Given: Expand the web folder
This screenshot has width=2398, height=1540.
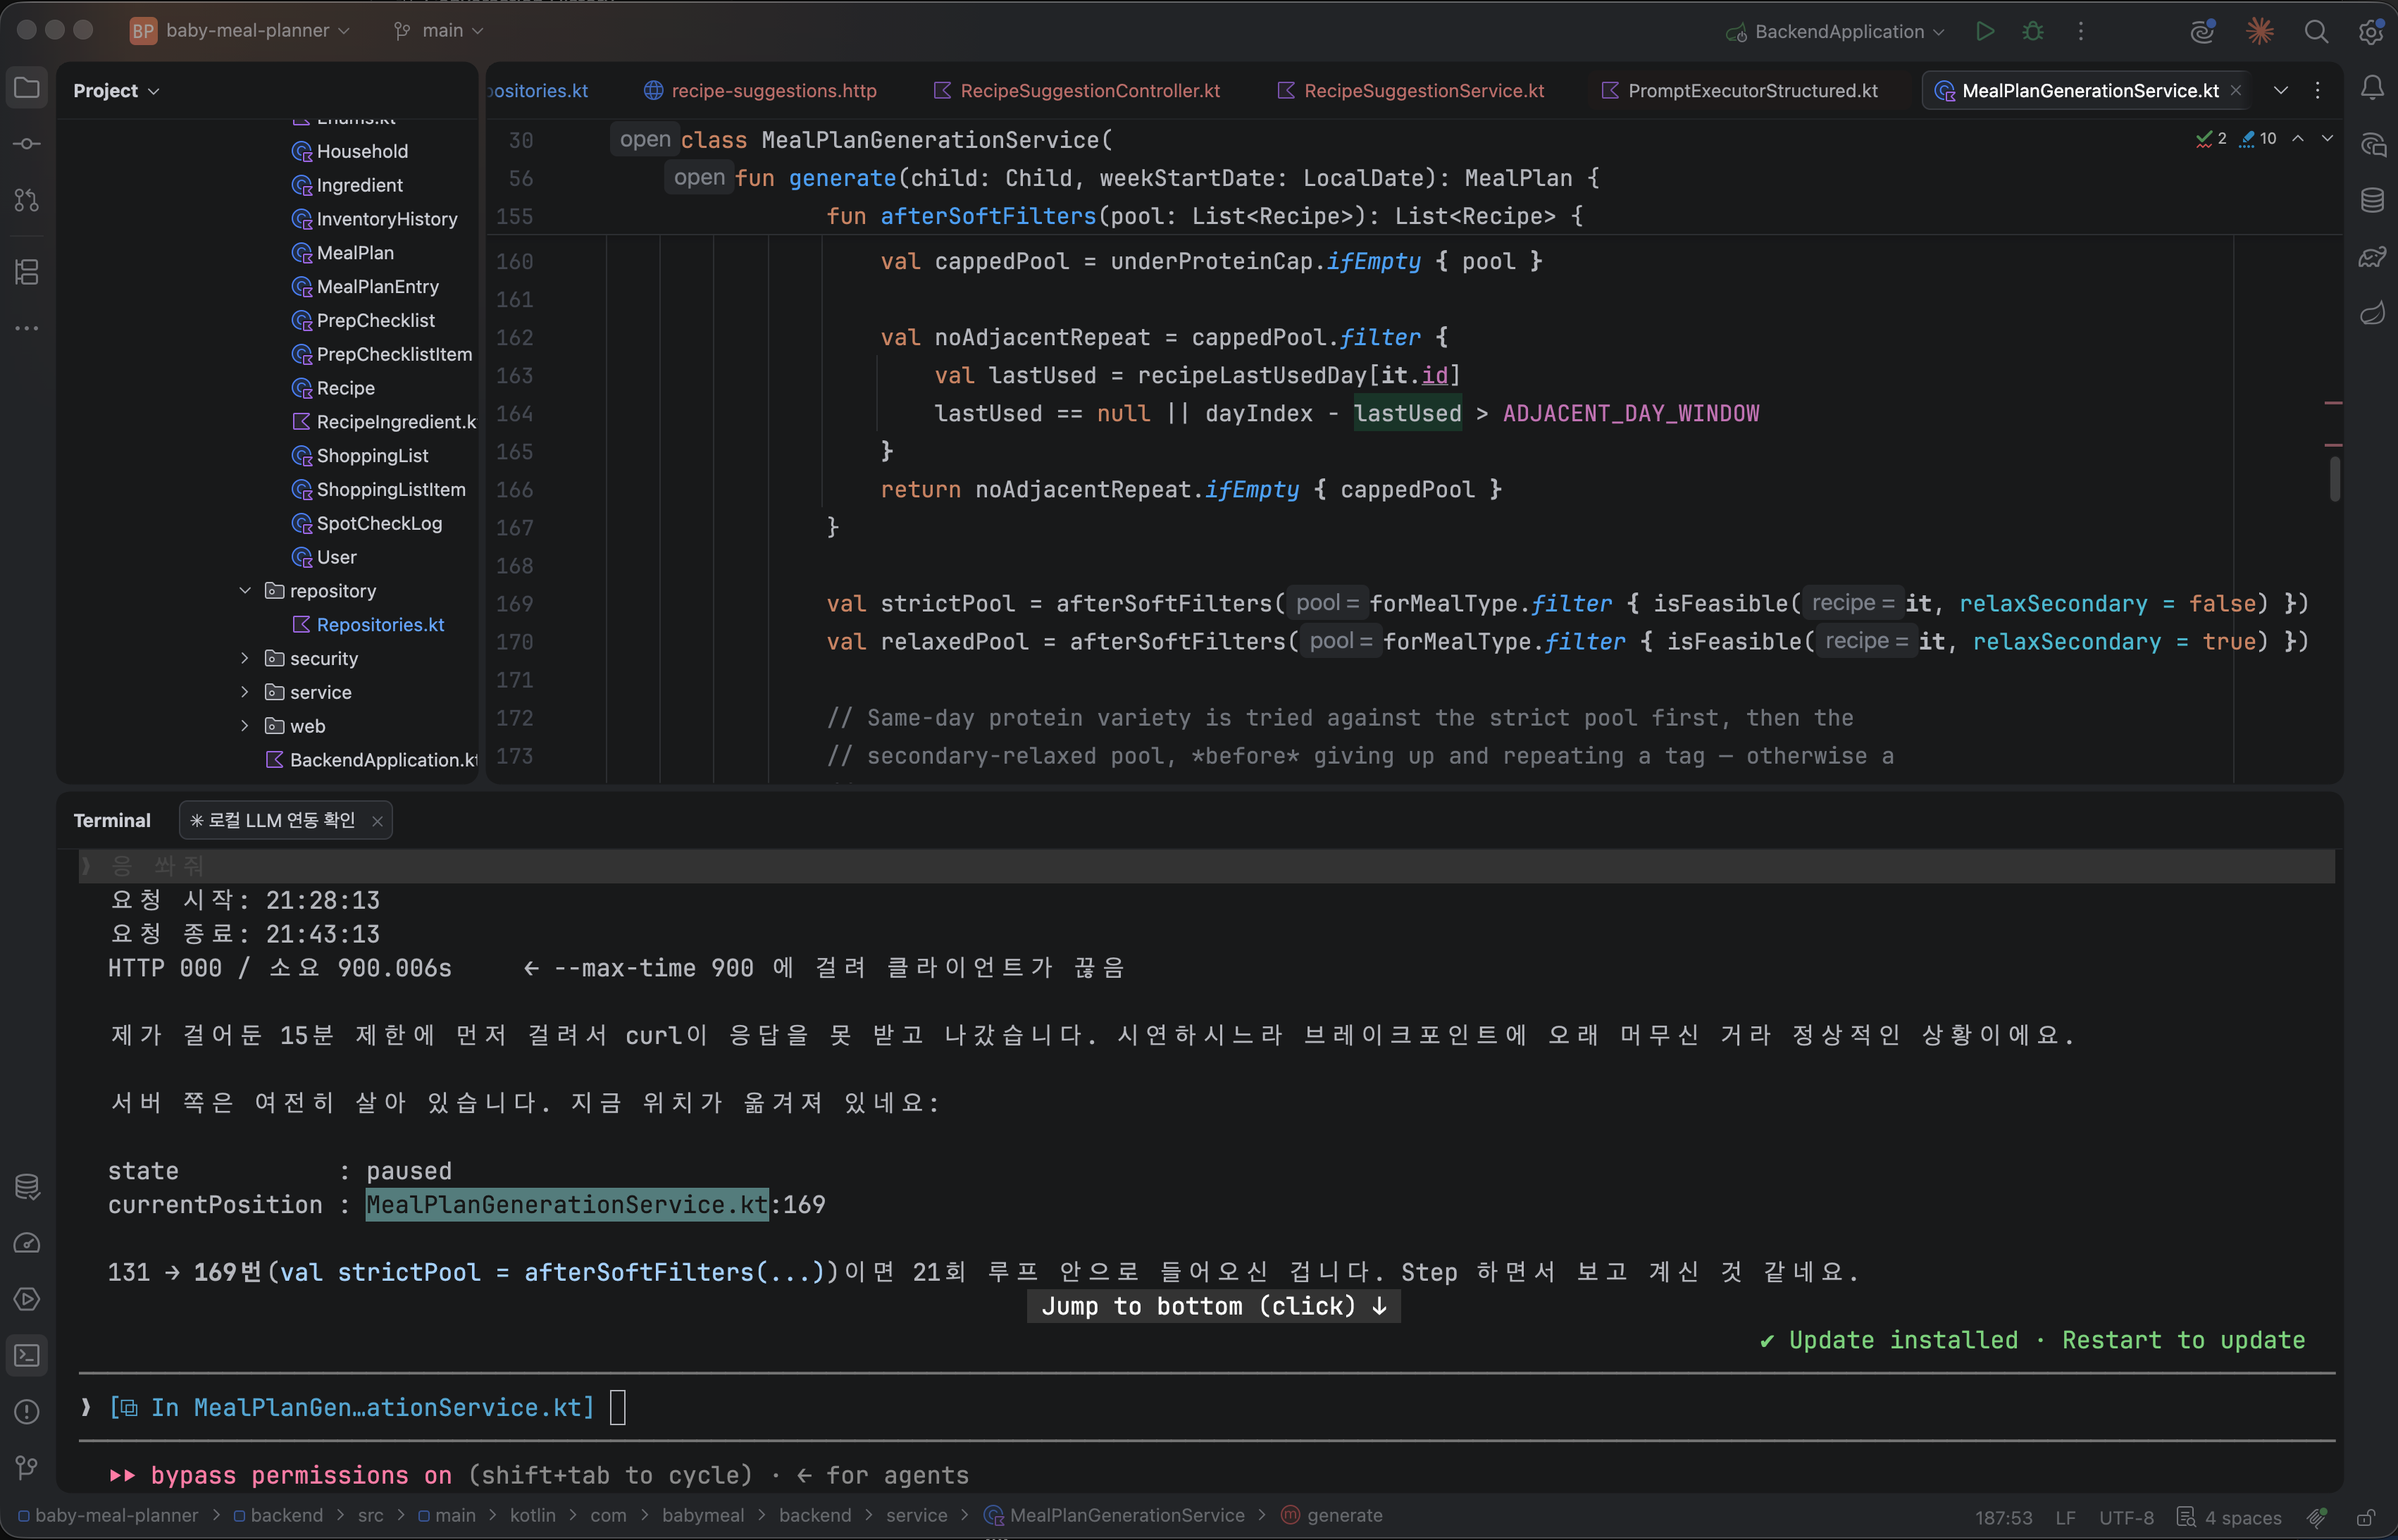Looking at the screenshot, I should pos(245,726).
